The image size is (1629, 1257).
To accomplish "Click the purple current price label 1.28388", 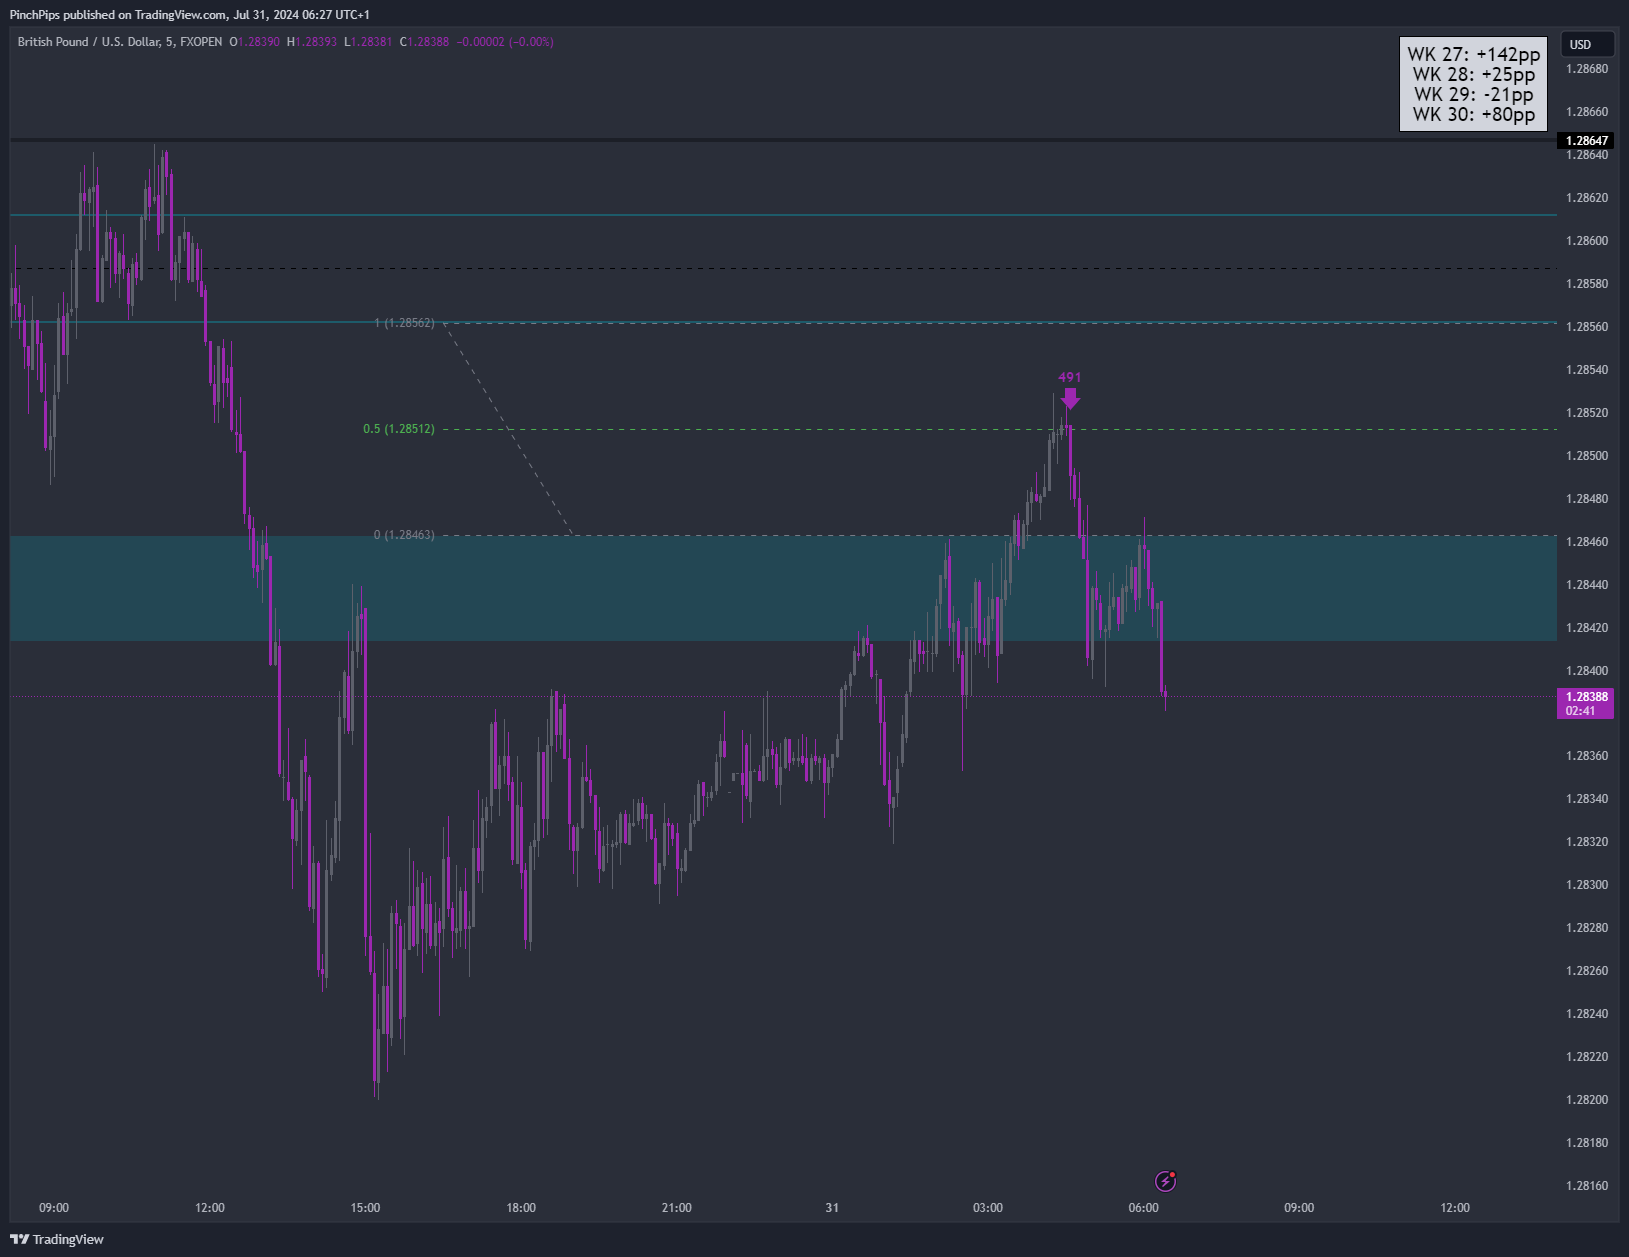I will (x=1586, y=697).
